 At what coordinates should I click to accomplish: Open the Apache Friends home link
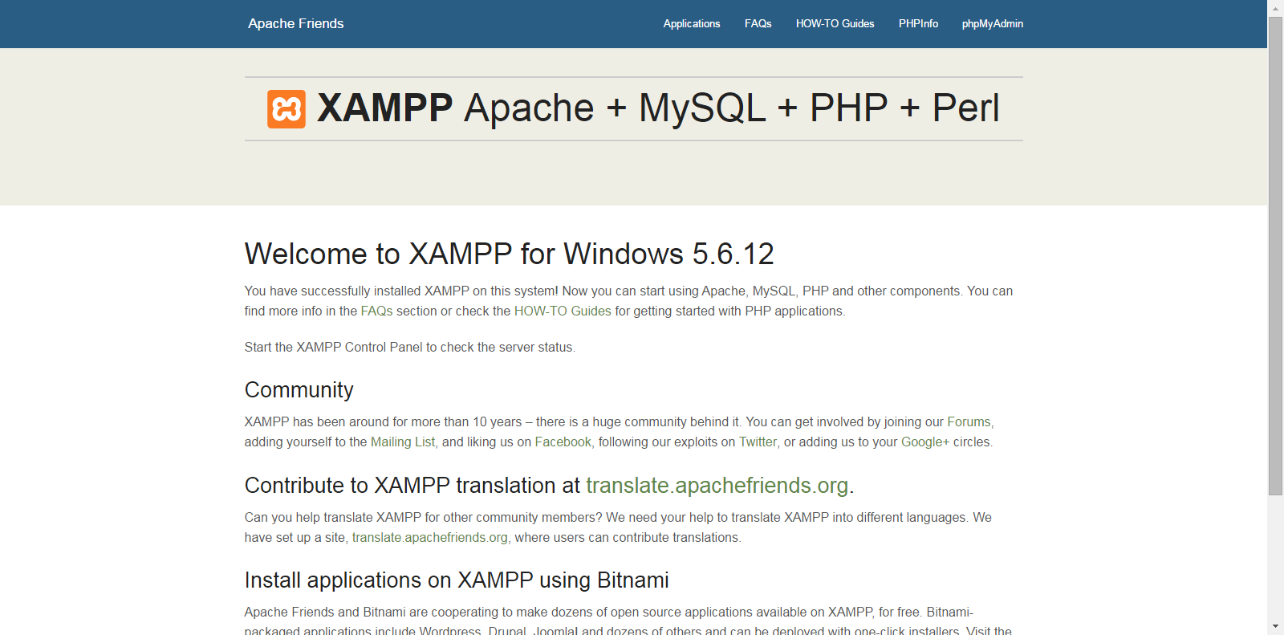click(x=296, y=24)
